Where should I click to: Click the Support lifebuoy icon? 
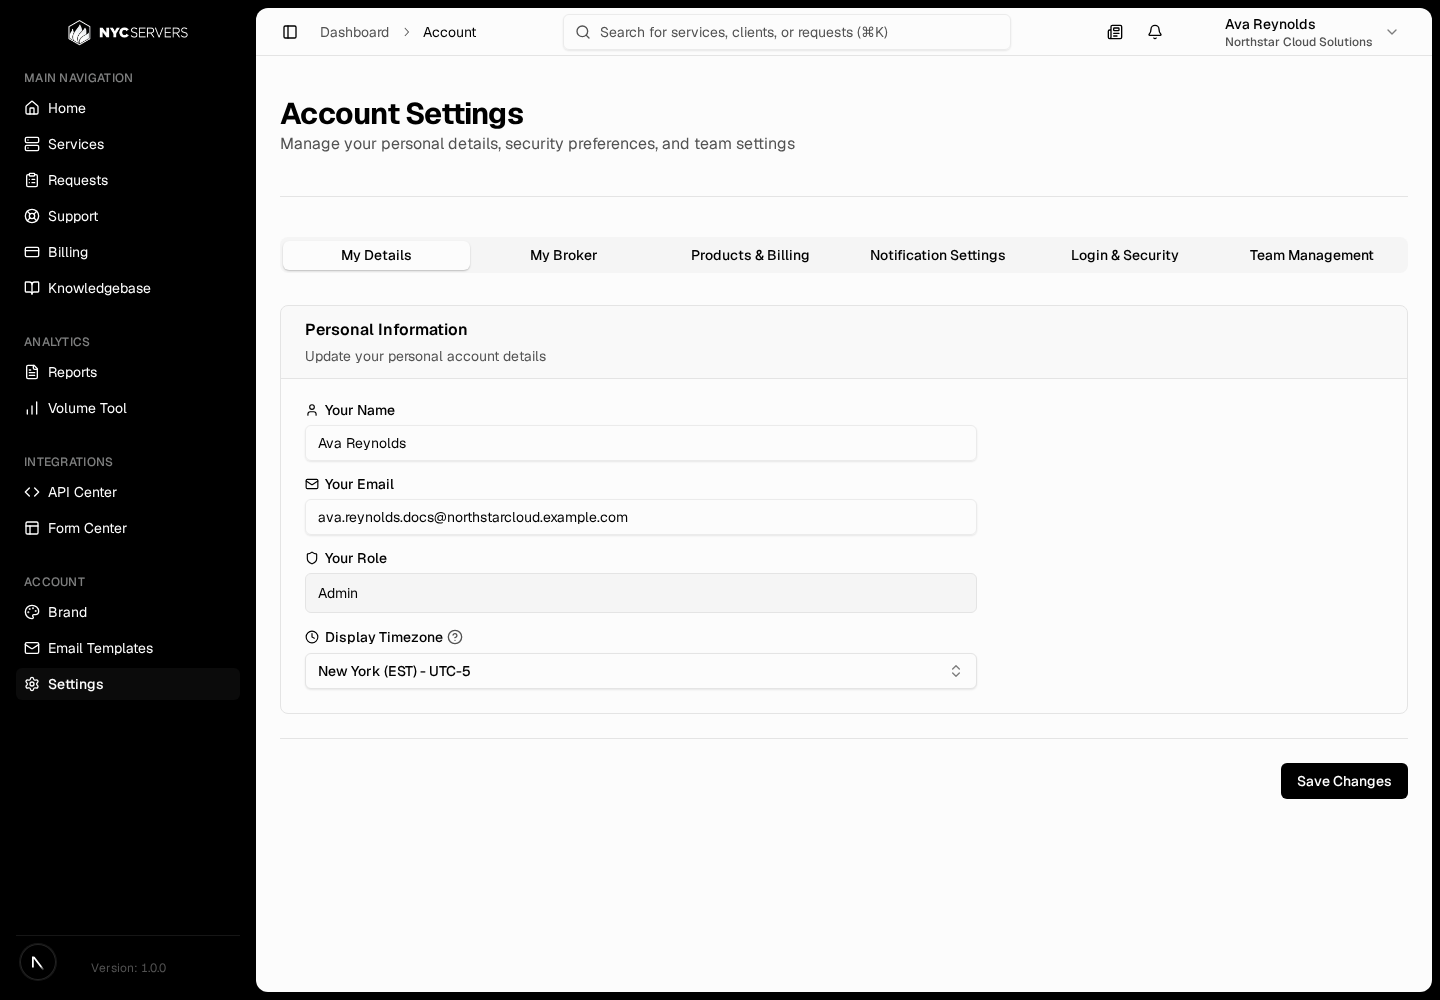[x=32, y=216]
